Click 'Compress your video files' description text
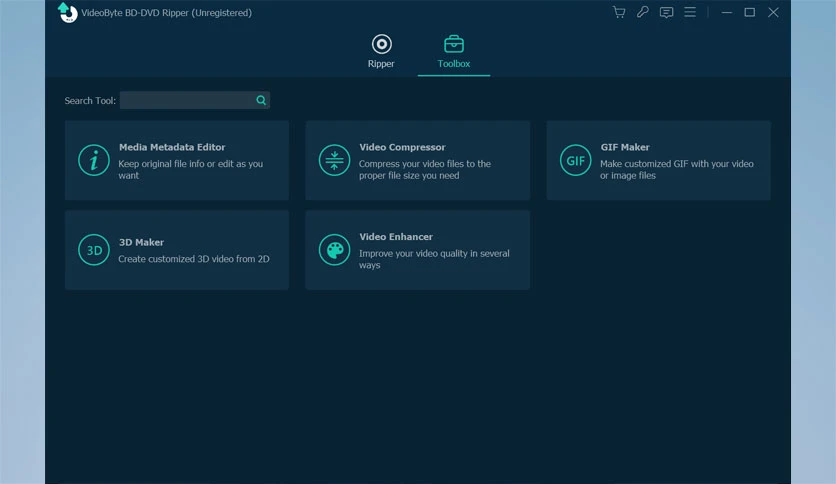 [424, 170]
